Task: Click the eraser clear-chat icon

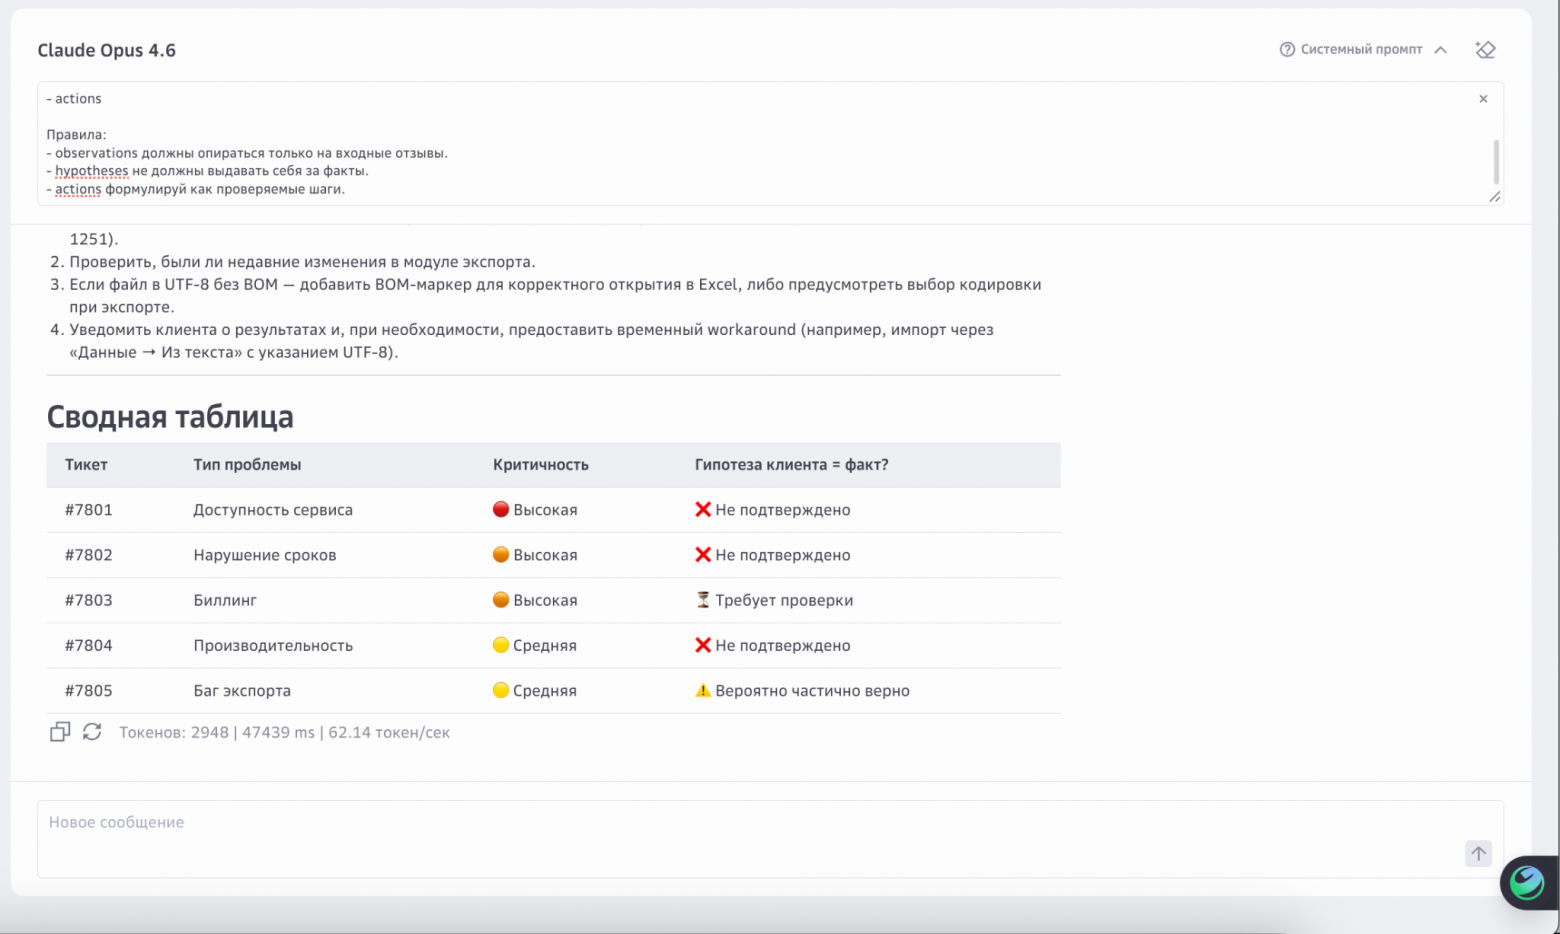Action: (x=1485, y=50)
